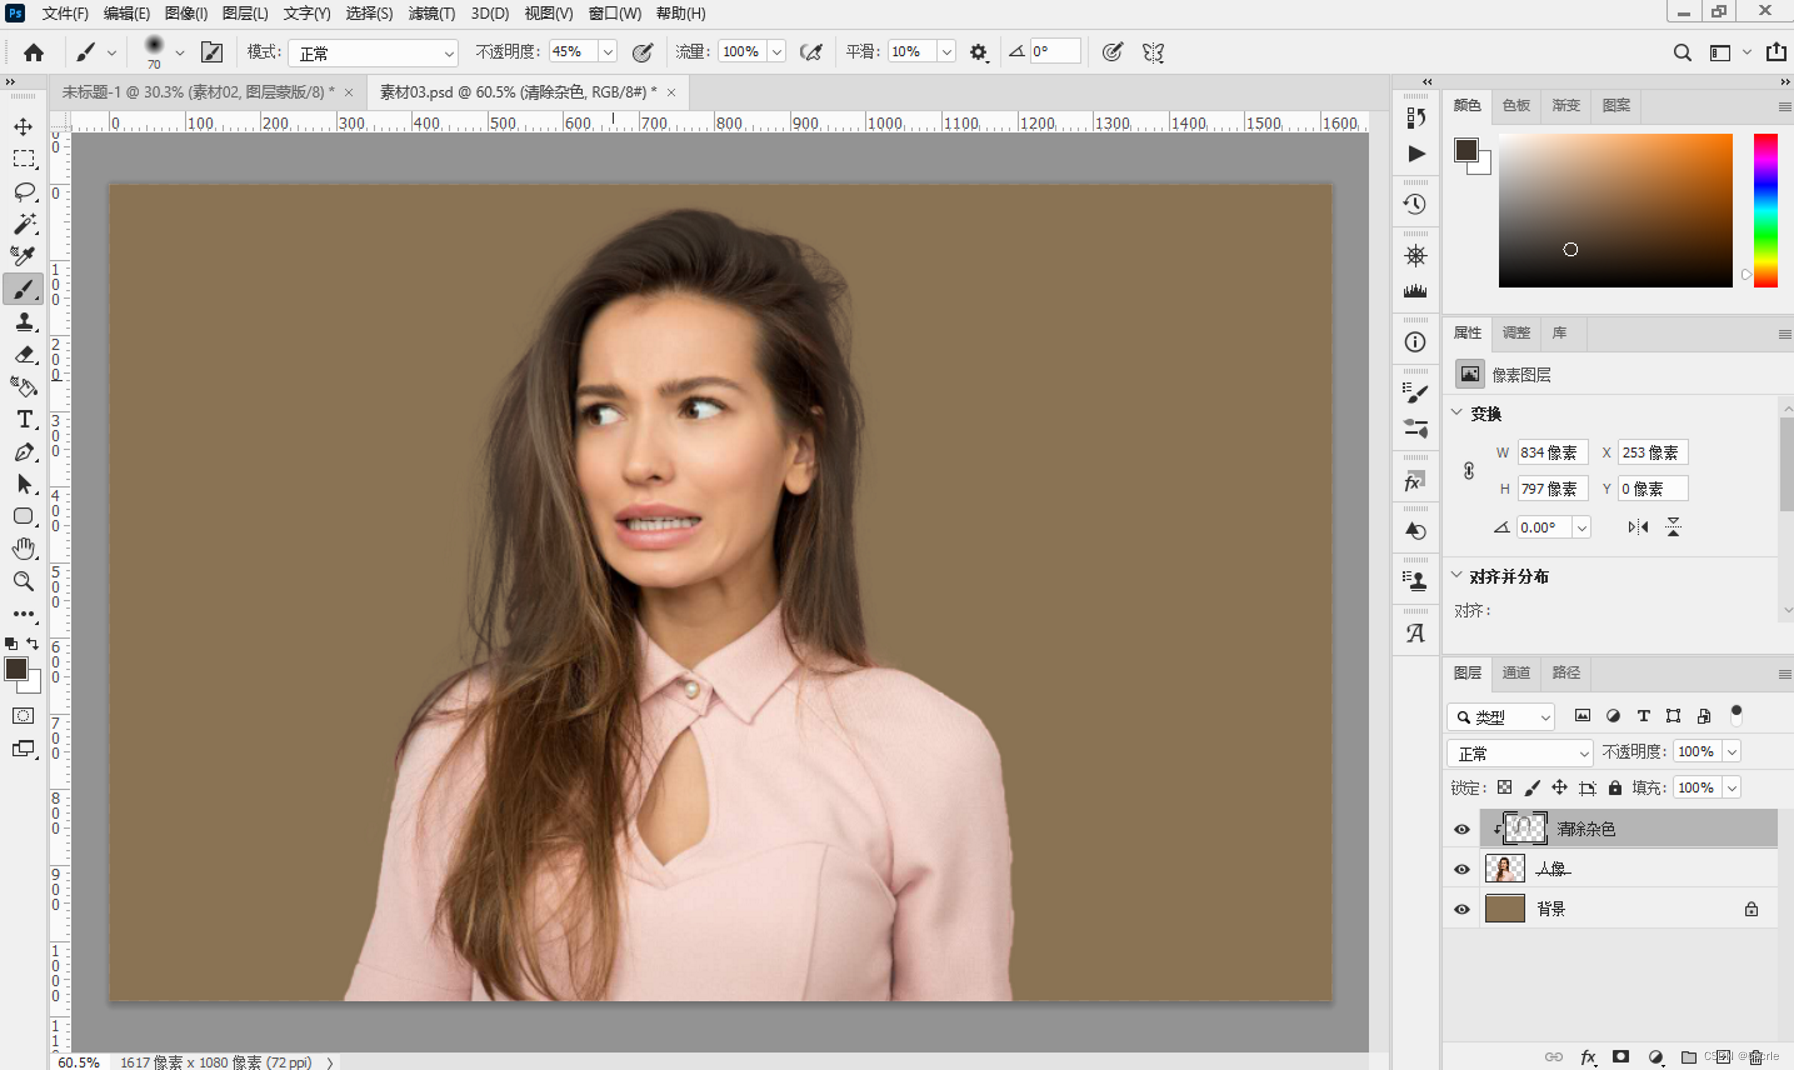Open the flow 100% dropdown arrow
The width and height of the screenshot is (1794, 1070).
(x=776, y=52)
